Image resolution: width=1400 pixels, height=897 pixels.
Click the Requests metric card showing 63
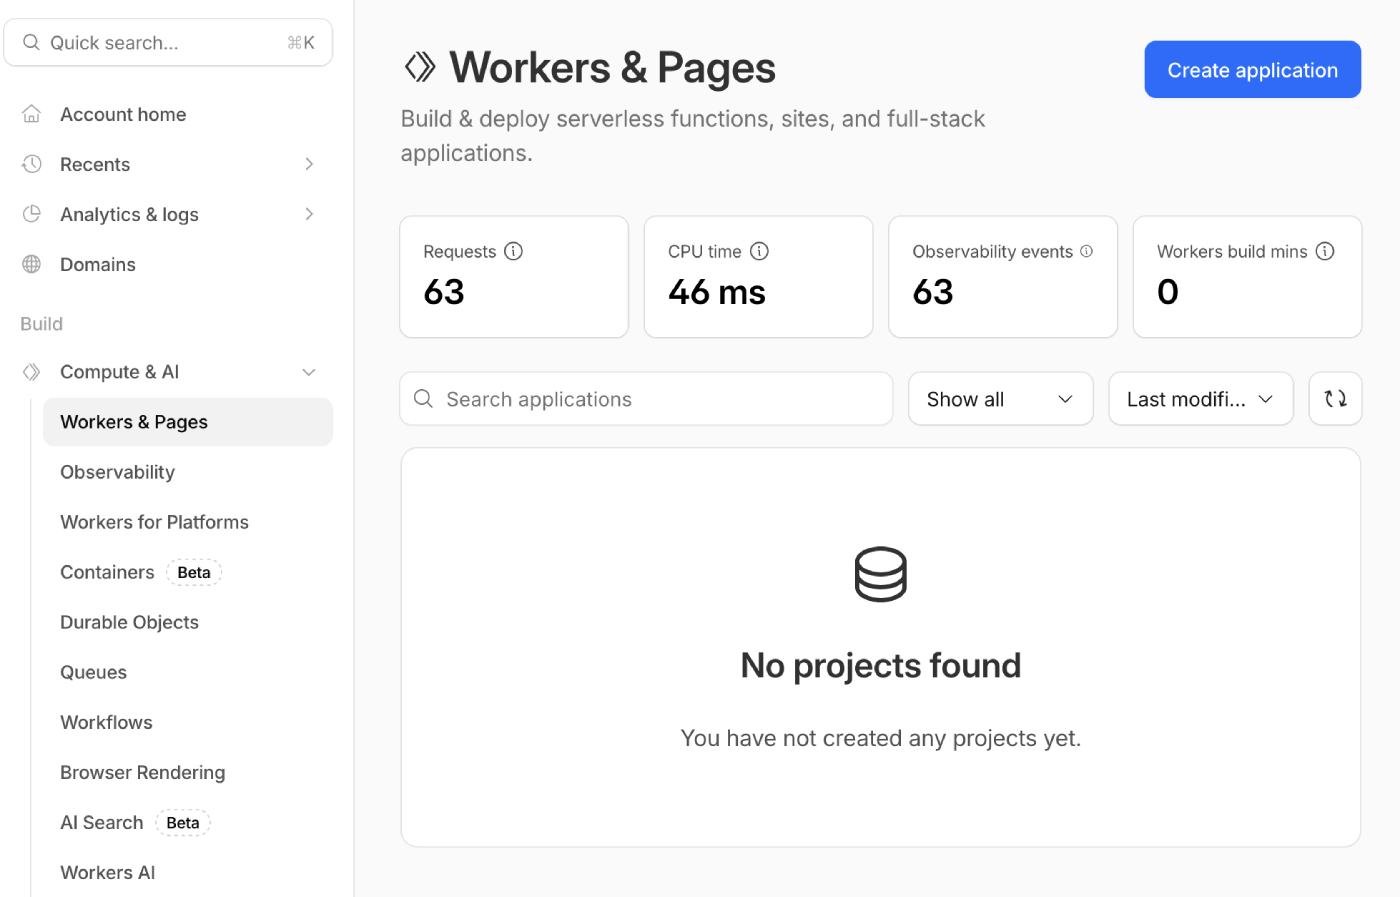[x=514, y=277]
